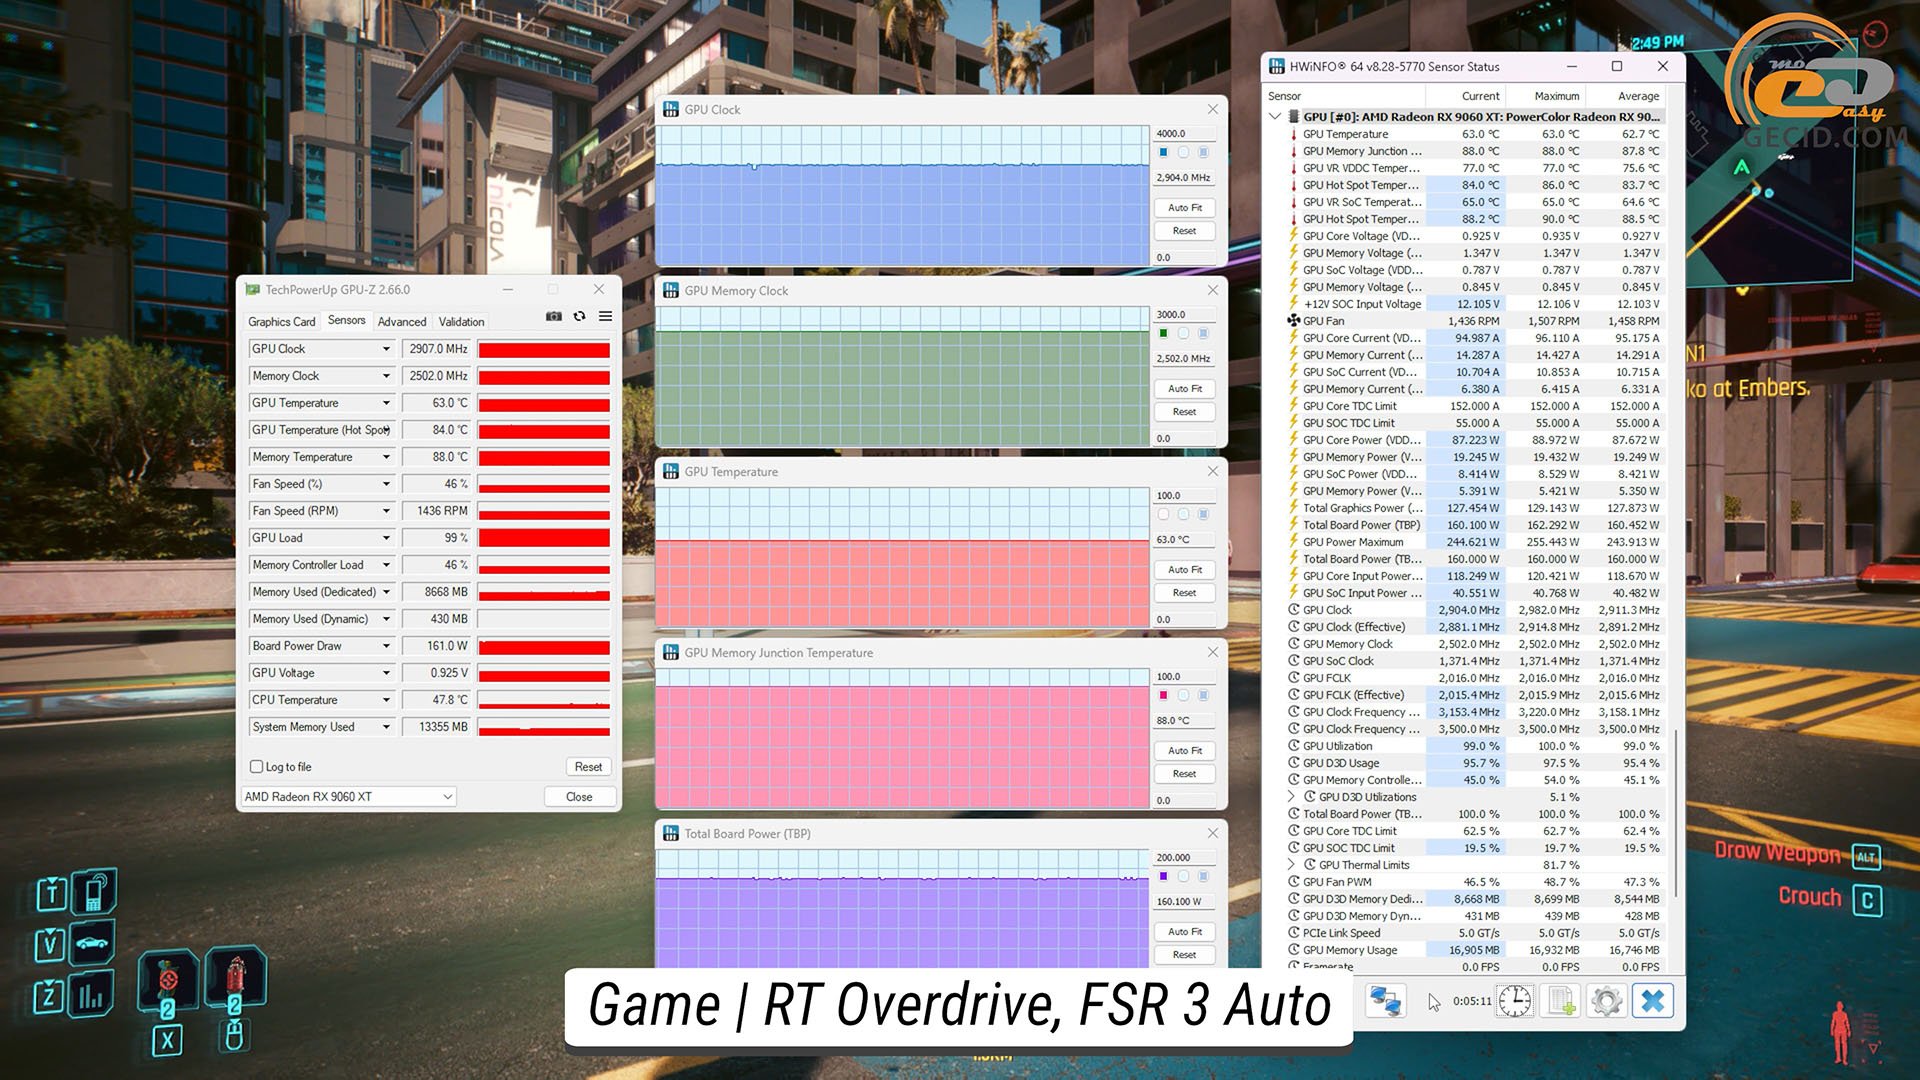Click the GPU Fan sensor fan icon in HWiNFO
This screenshot has width=1920, height=1080.
[x=1293, y=321]
